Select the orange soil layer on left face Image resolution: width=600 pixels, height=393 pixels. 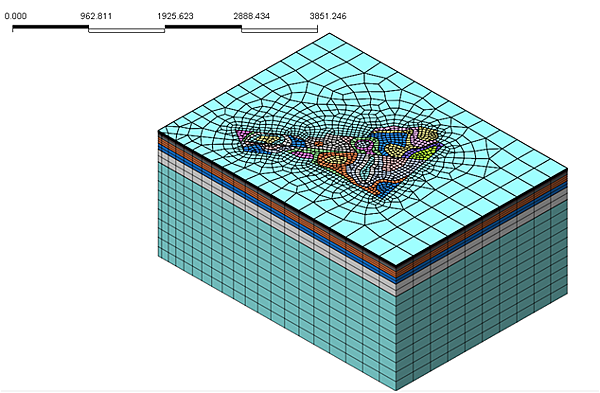coord(276,206)
